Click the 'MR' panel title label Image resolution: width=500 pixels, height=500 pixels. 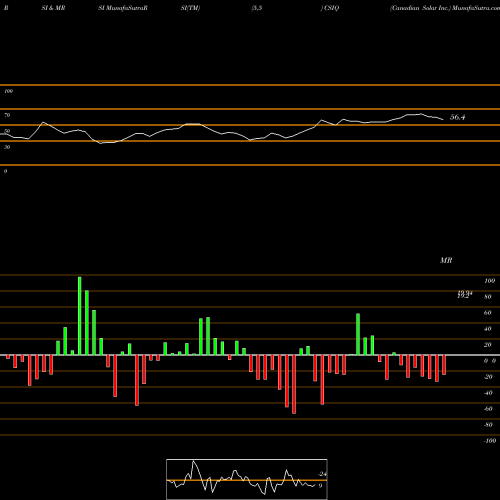(x=446, y=260)
